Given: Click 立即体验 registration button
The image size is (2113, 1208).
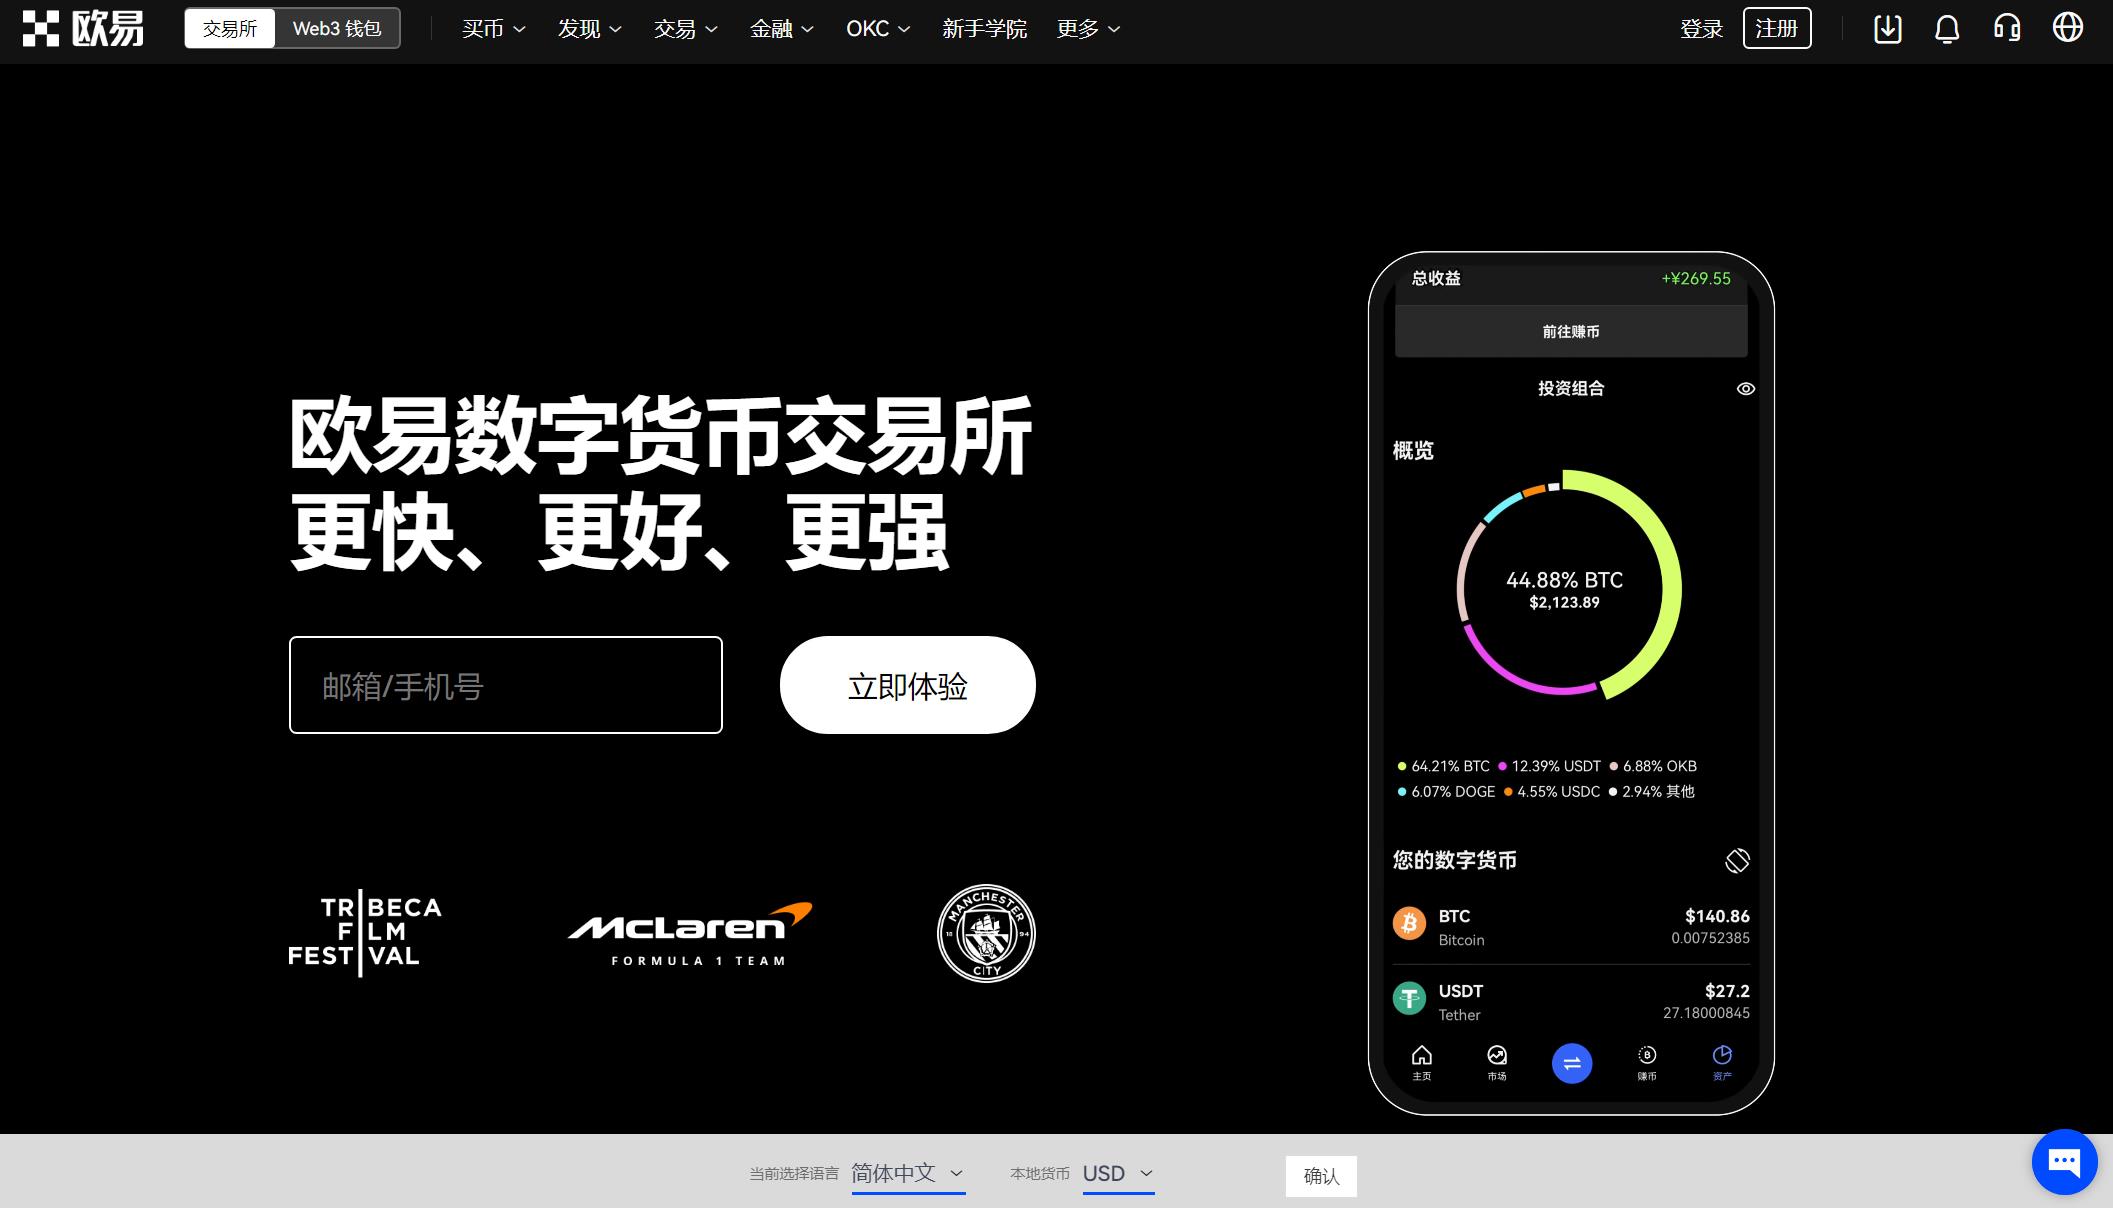Looking at the screenshot, I should point(906,685).
